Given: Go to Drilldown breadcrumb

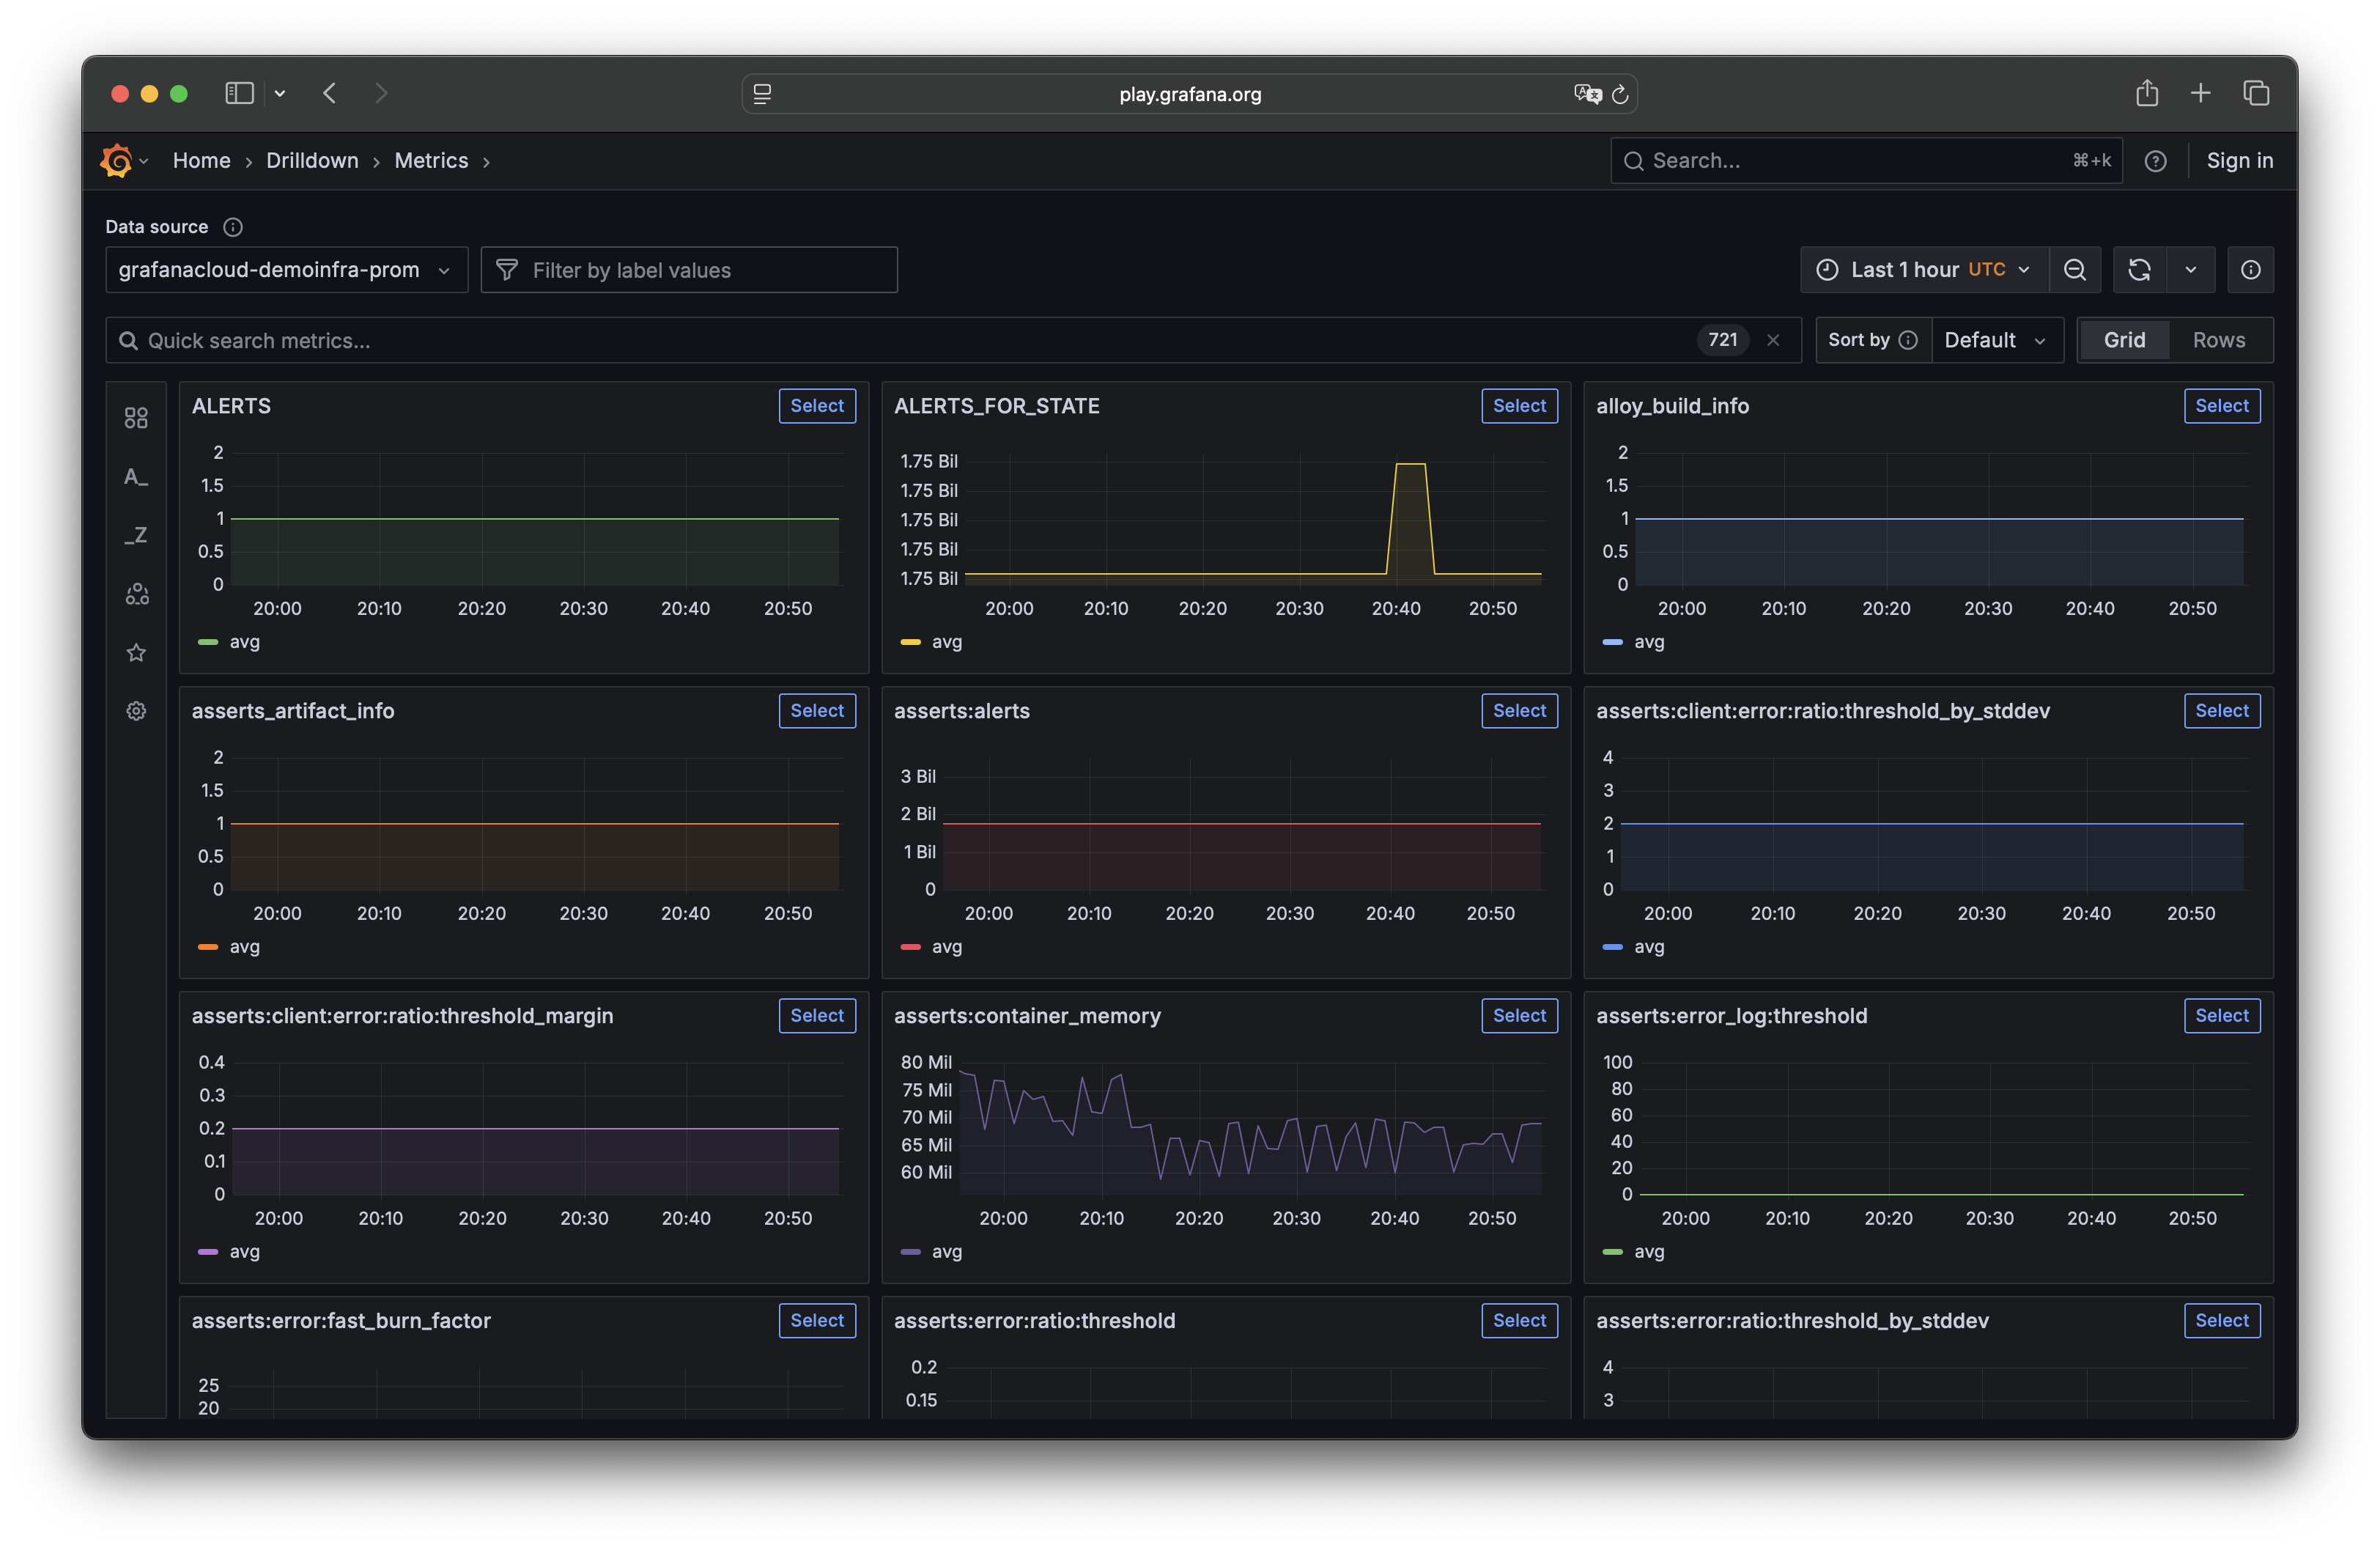Looking at the screenshot, I should 312,161.
